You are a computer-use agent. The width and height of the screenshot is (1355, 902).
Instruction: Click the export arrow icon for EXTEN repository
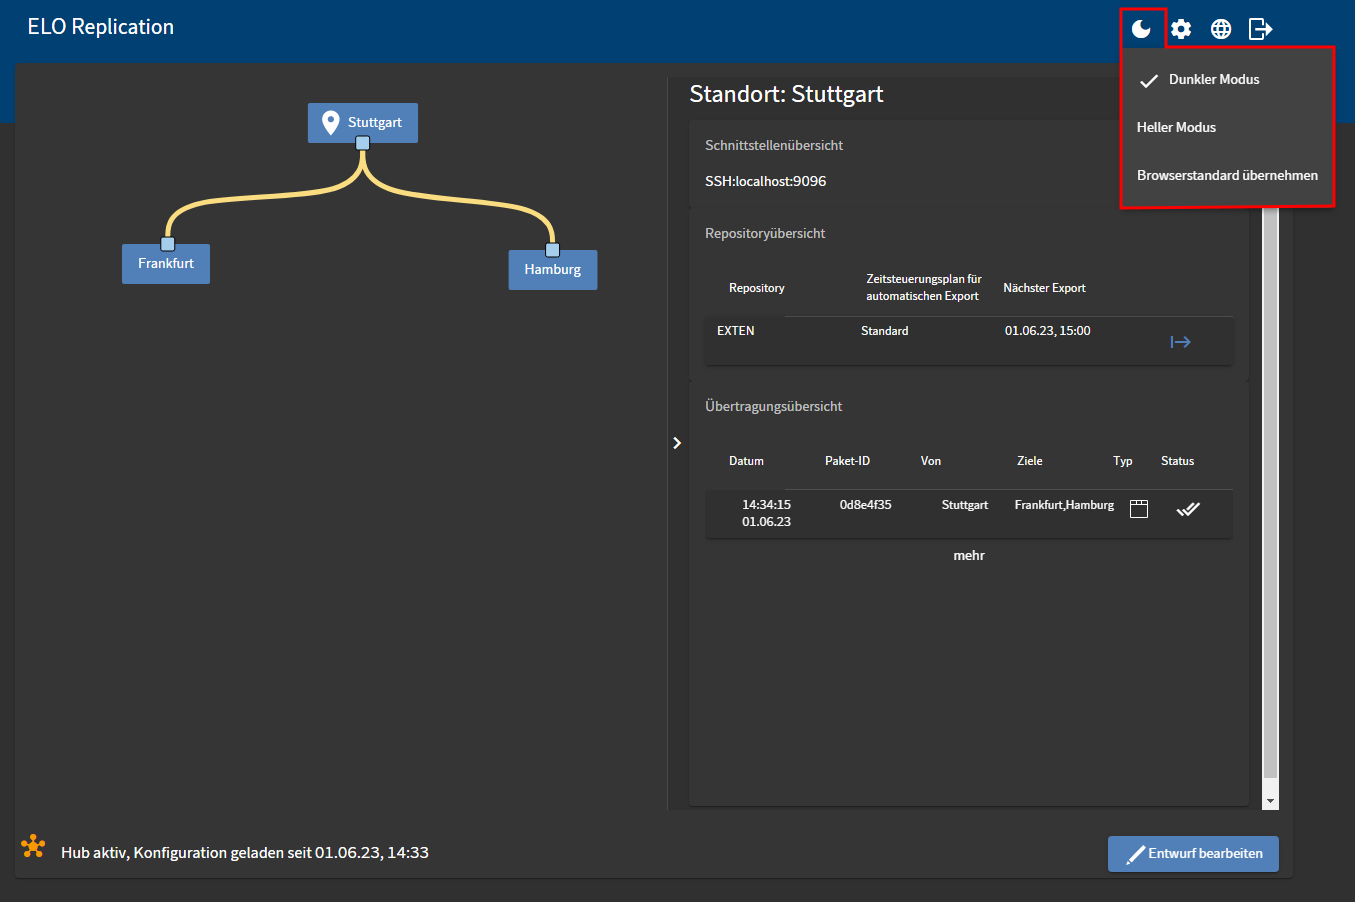tap(1180, 342)
